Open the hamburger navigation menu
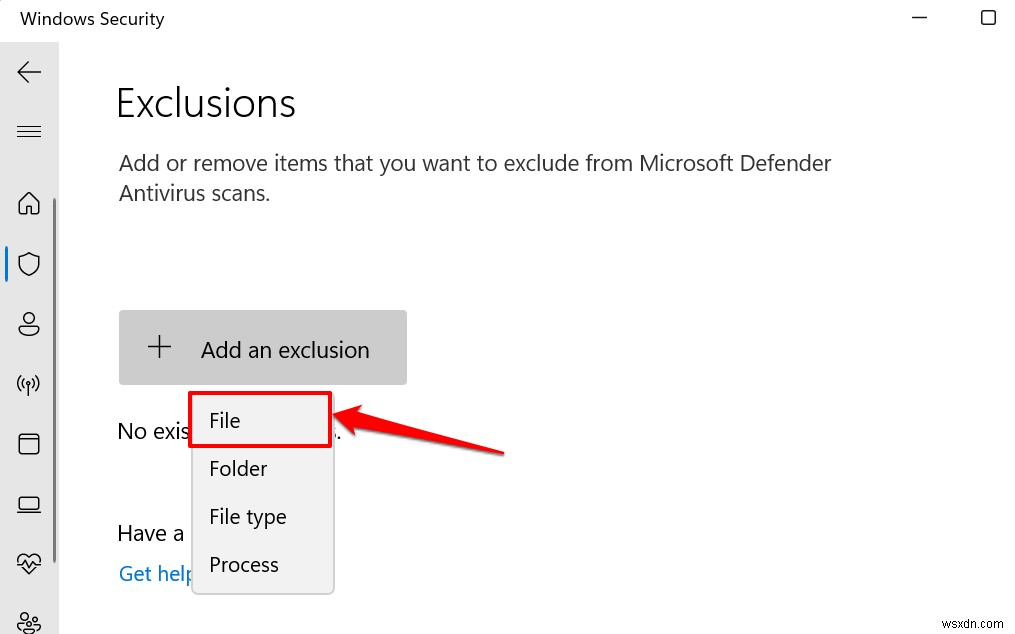The height and width of the screenshot is (634, 1015). pos(29,131)
